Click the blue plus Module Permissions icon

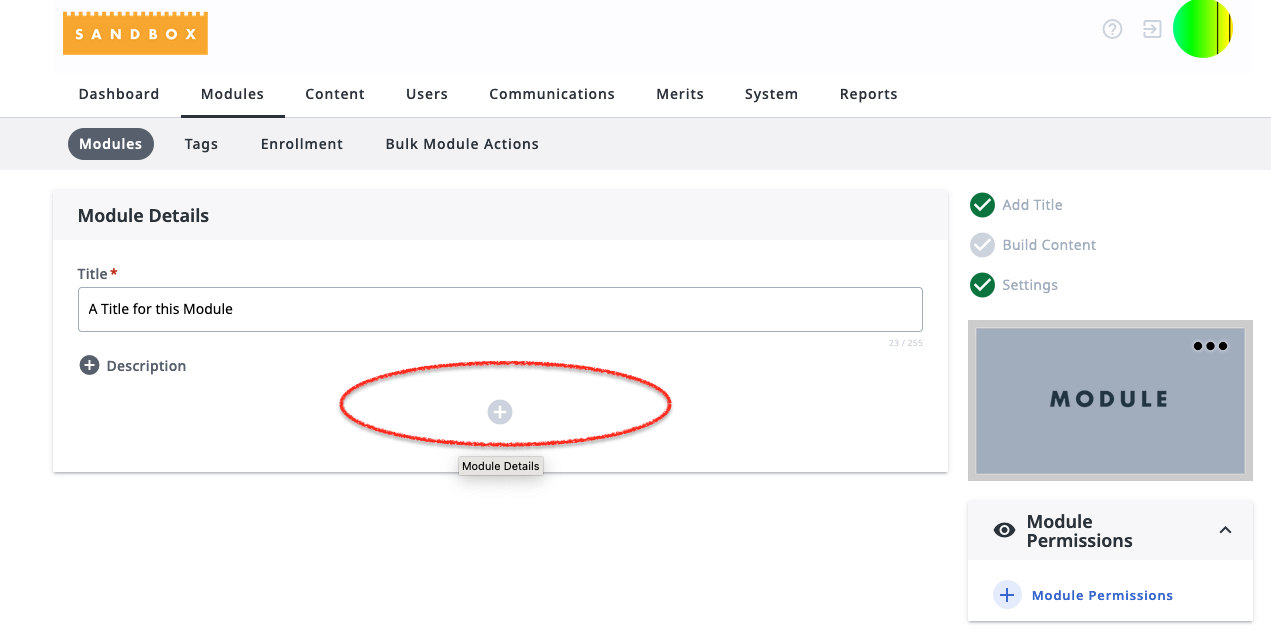point(1006,595)
